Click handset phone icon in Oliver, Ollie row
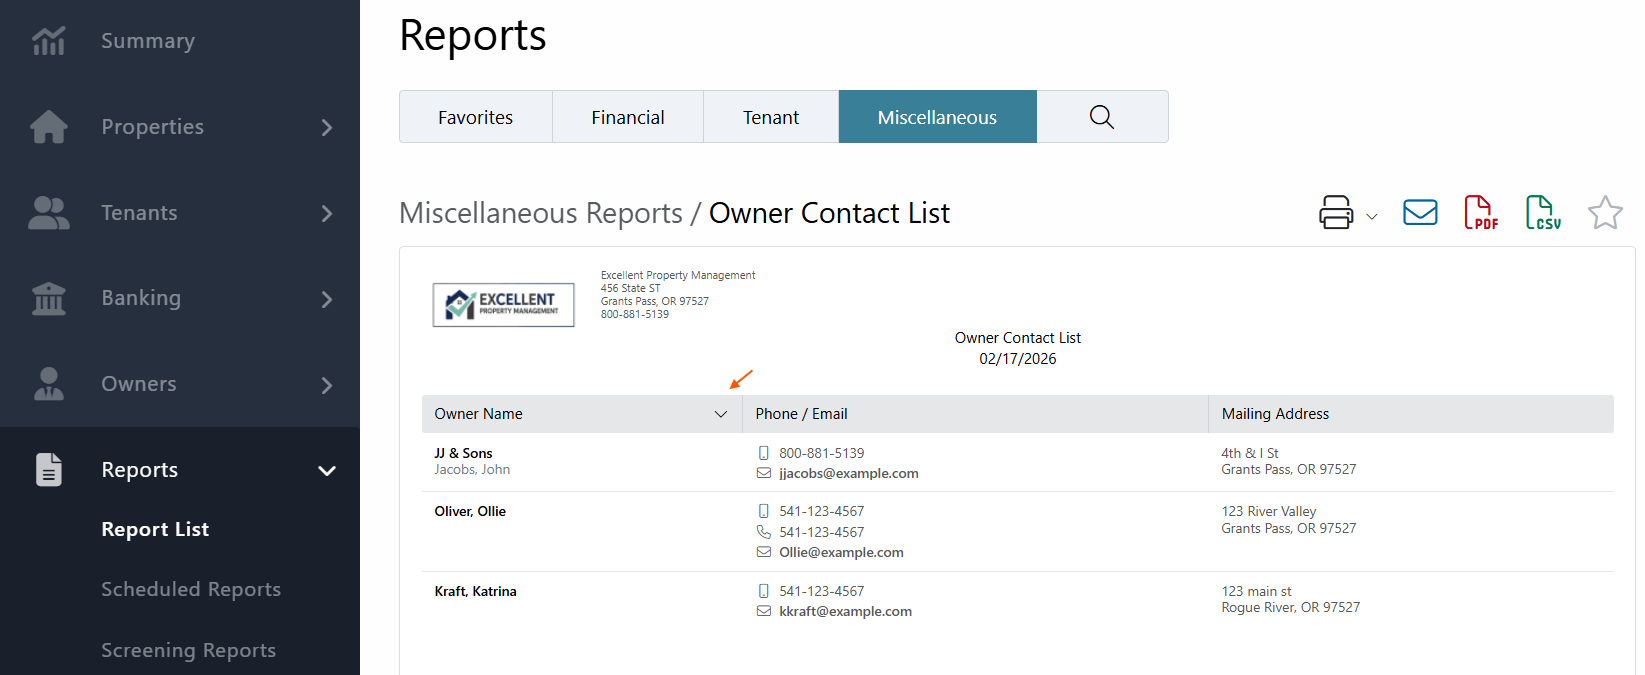1645x675 pixels. [764, 532]
